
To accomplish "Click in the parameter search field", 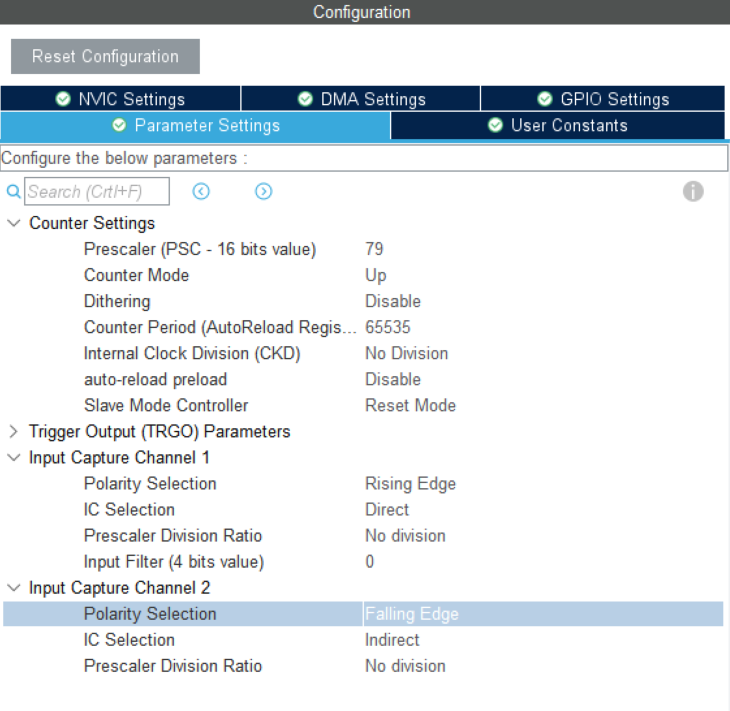I will coord(97,191).
